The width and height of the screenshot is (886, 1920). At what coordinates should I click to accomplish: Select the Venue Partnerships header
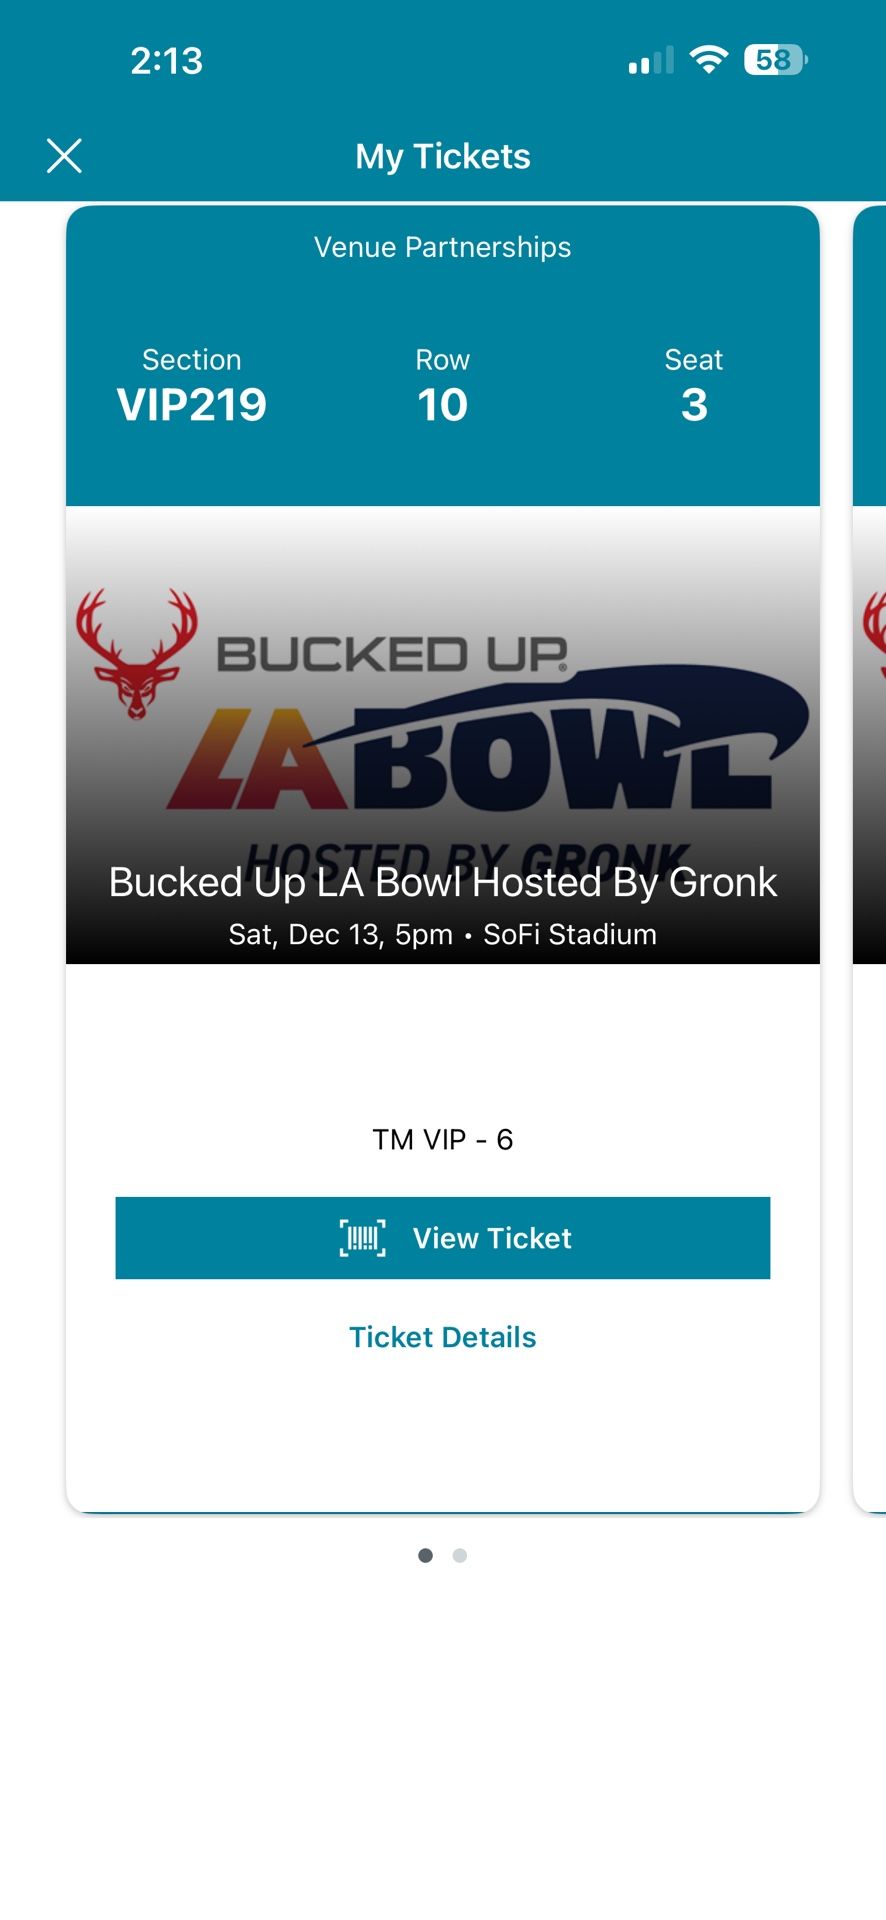[442, 247]
